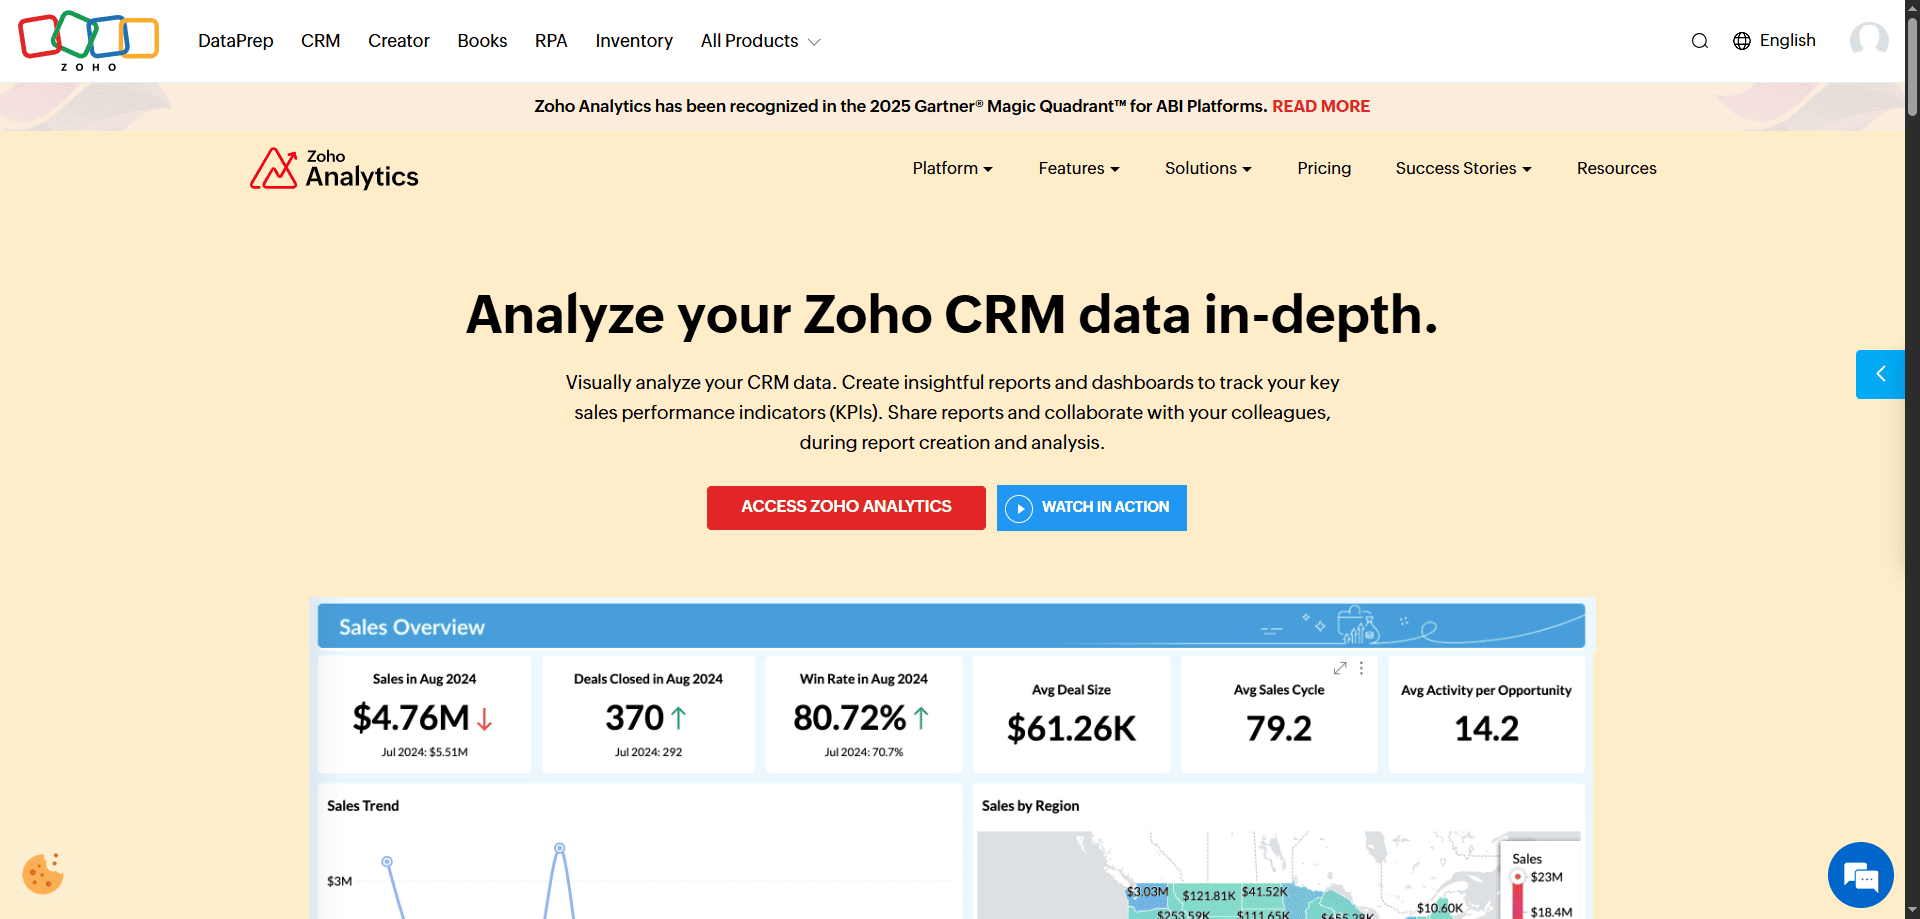
Task: Click the Jul 2024: 70.7% text
Action: tap(863, 752)
